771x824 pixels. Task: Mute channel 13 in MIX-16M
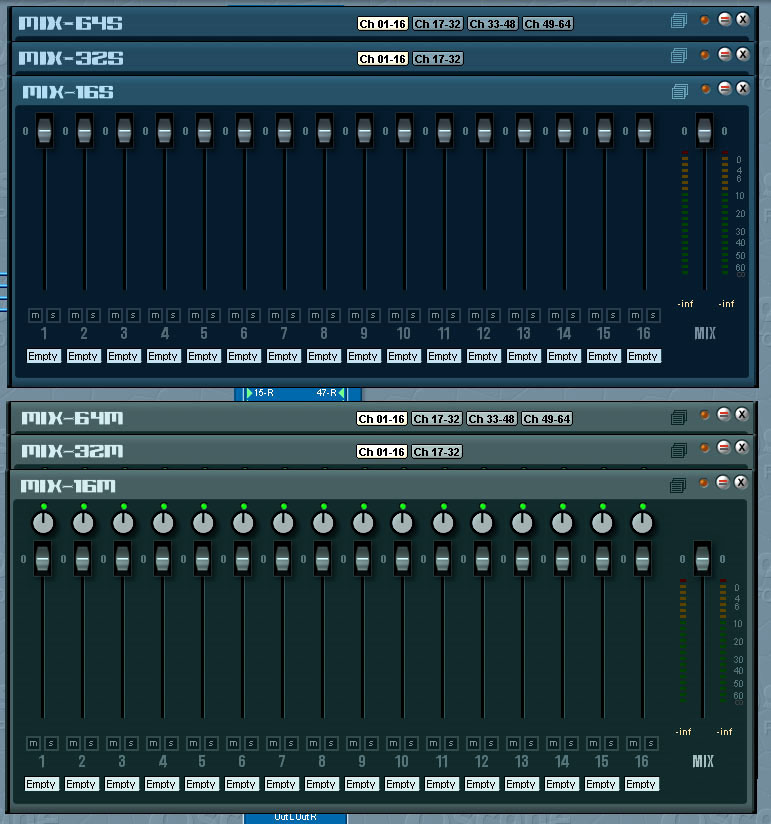point(513,743)
